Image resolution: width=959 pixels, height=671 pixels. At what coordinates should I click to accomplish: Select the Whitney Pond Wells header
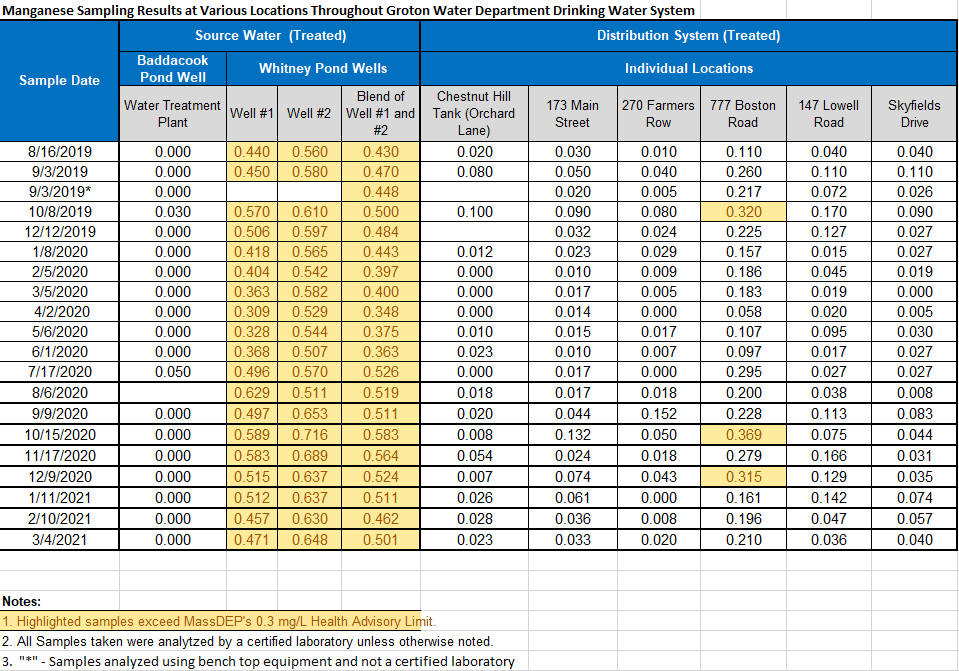[323, 69]
